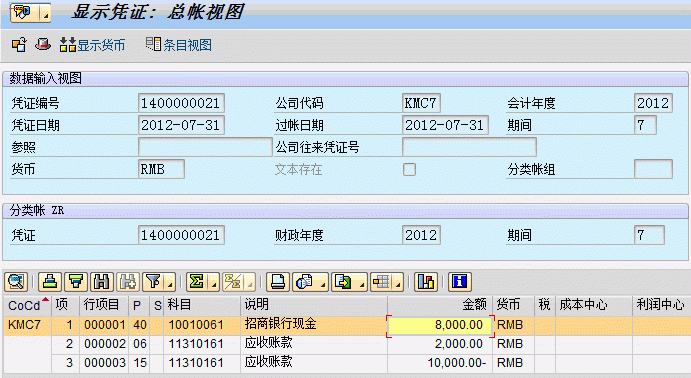This screenshot has width=691, height=378.
Task: Click the 凭证日期 field
Action: coord(181,125)
